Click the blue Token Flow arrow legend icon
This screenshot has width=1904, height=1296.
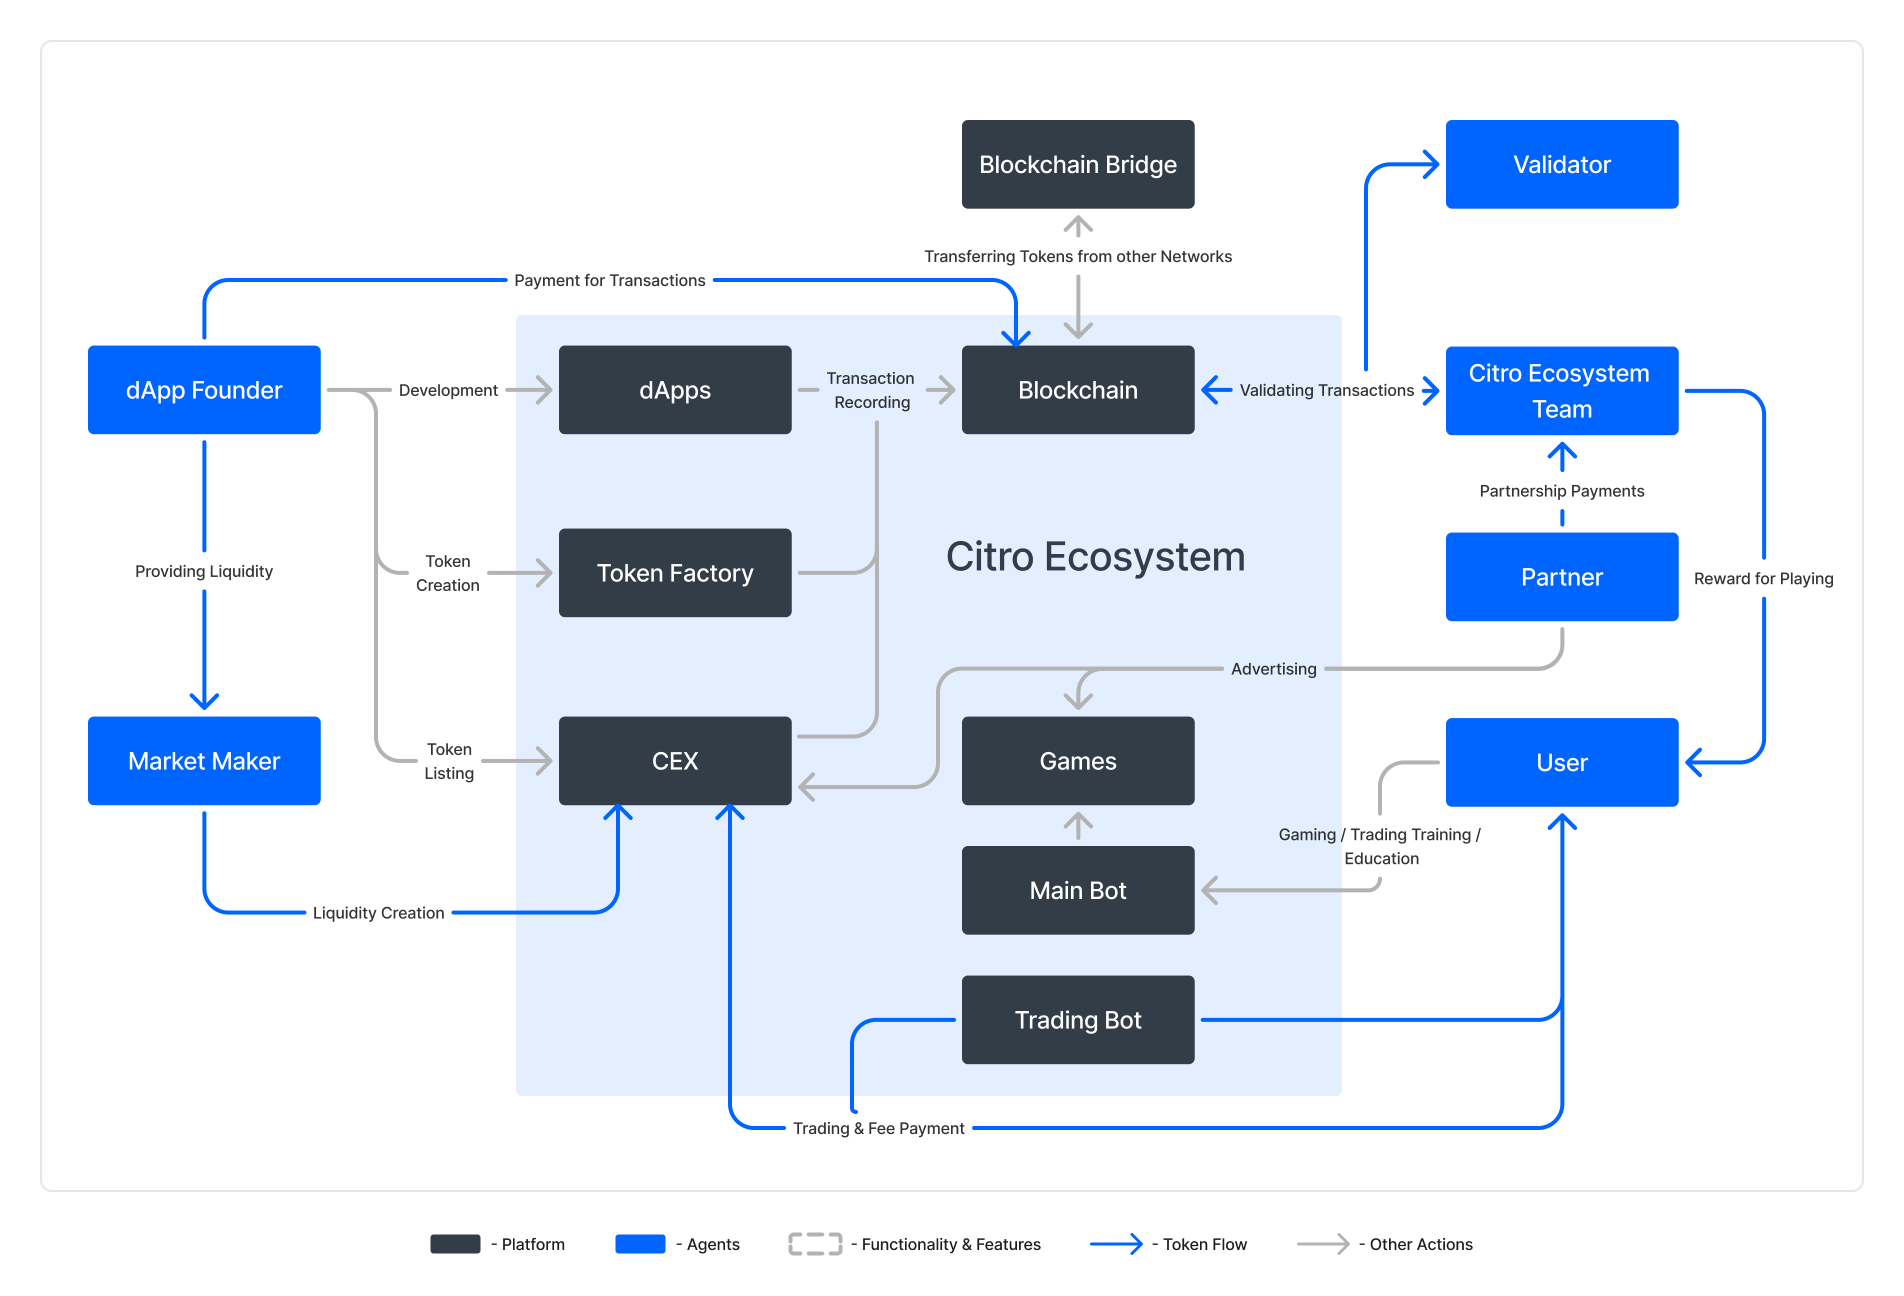(x=1116, y=1244)
